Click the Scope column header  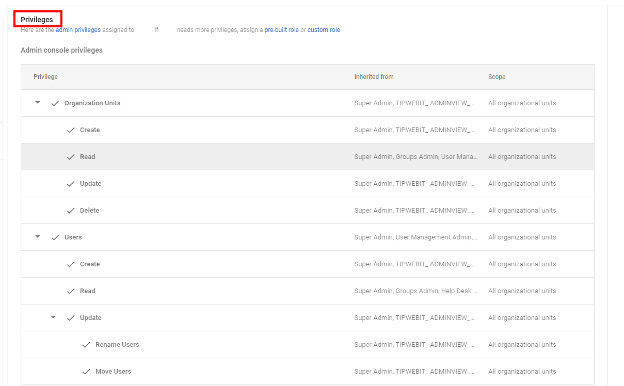tap(497, 76)
